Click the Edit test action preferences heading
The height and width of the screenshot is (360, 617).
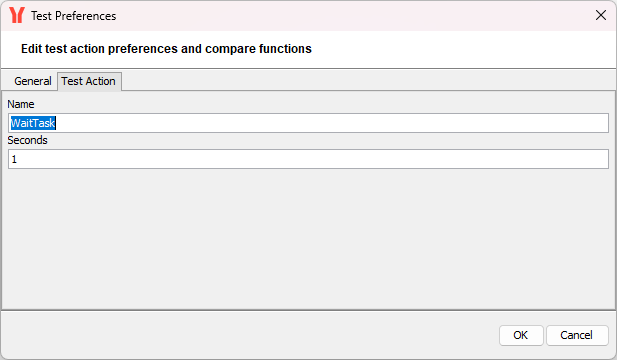tap(166, 49)
